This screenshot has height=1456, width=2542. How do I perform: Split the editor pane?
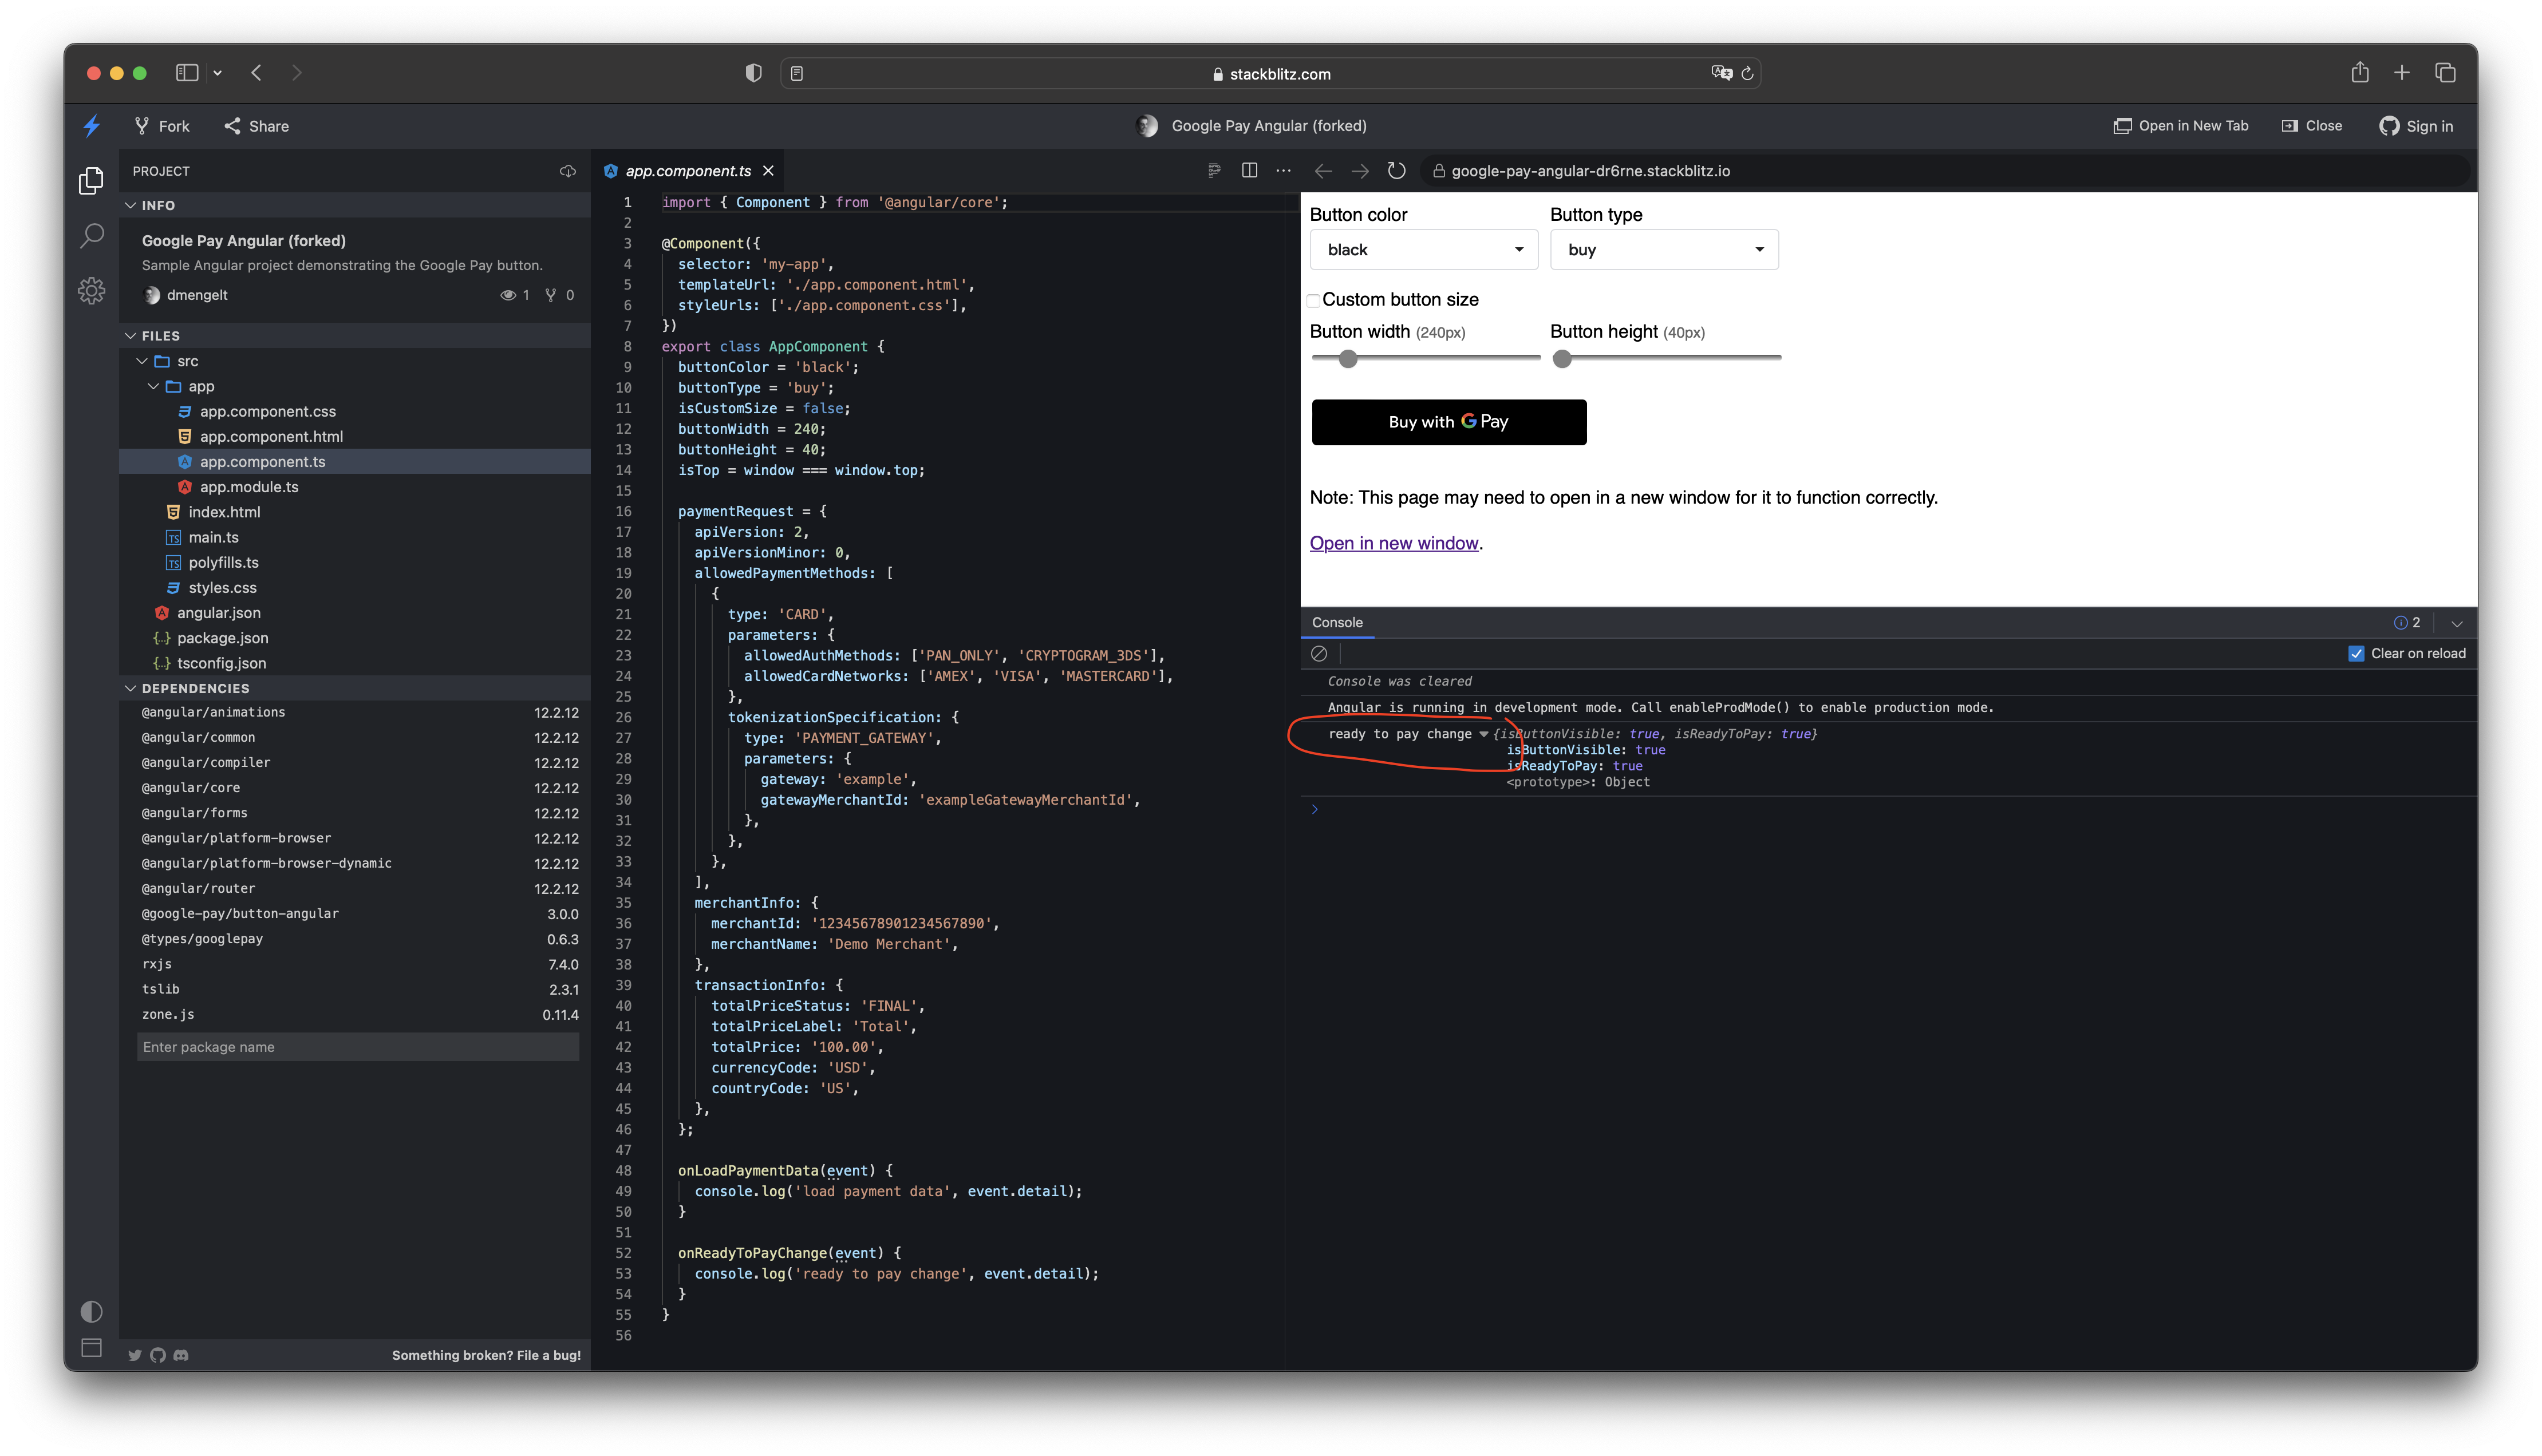pyautogui.click(x=1249, y=171)
